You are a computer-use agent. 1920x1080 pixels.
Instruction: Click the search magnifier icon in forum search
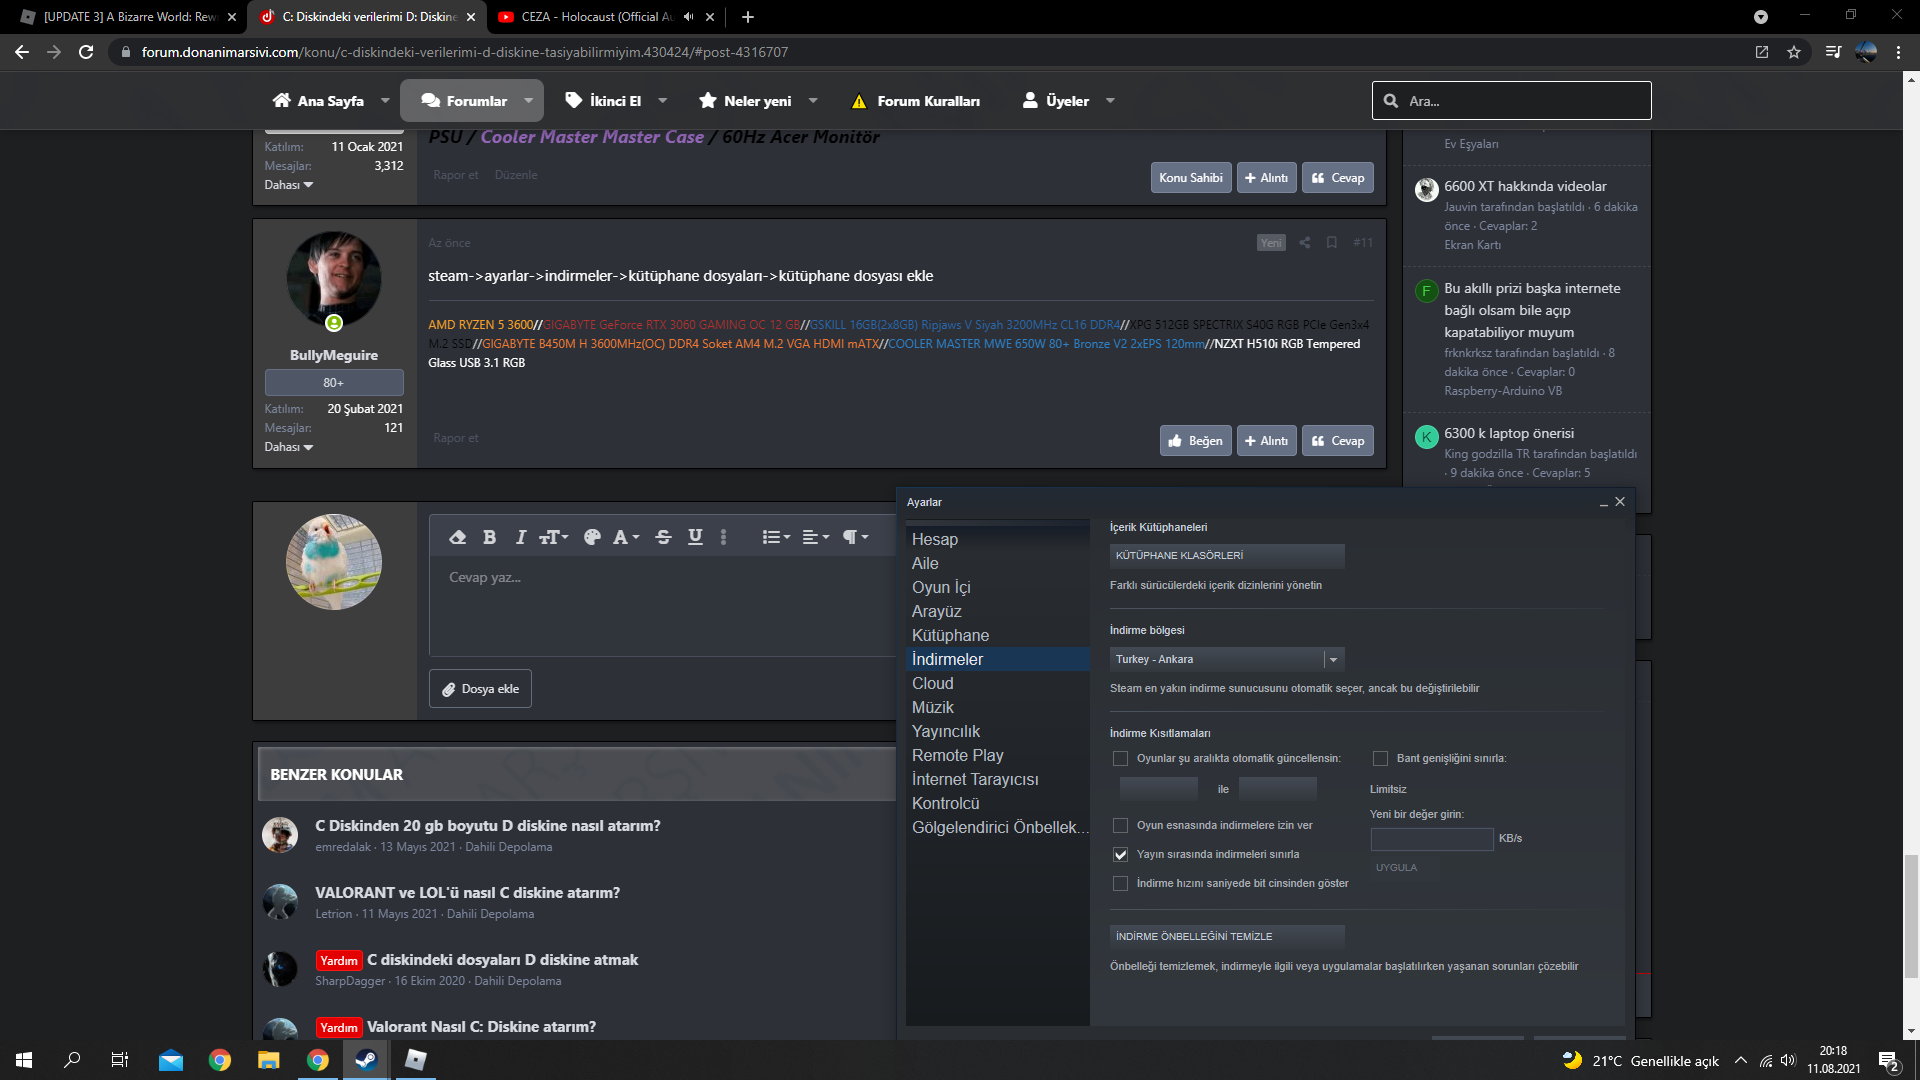pyautogui.click(x=1391, y=101)
